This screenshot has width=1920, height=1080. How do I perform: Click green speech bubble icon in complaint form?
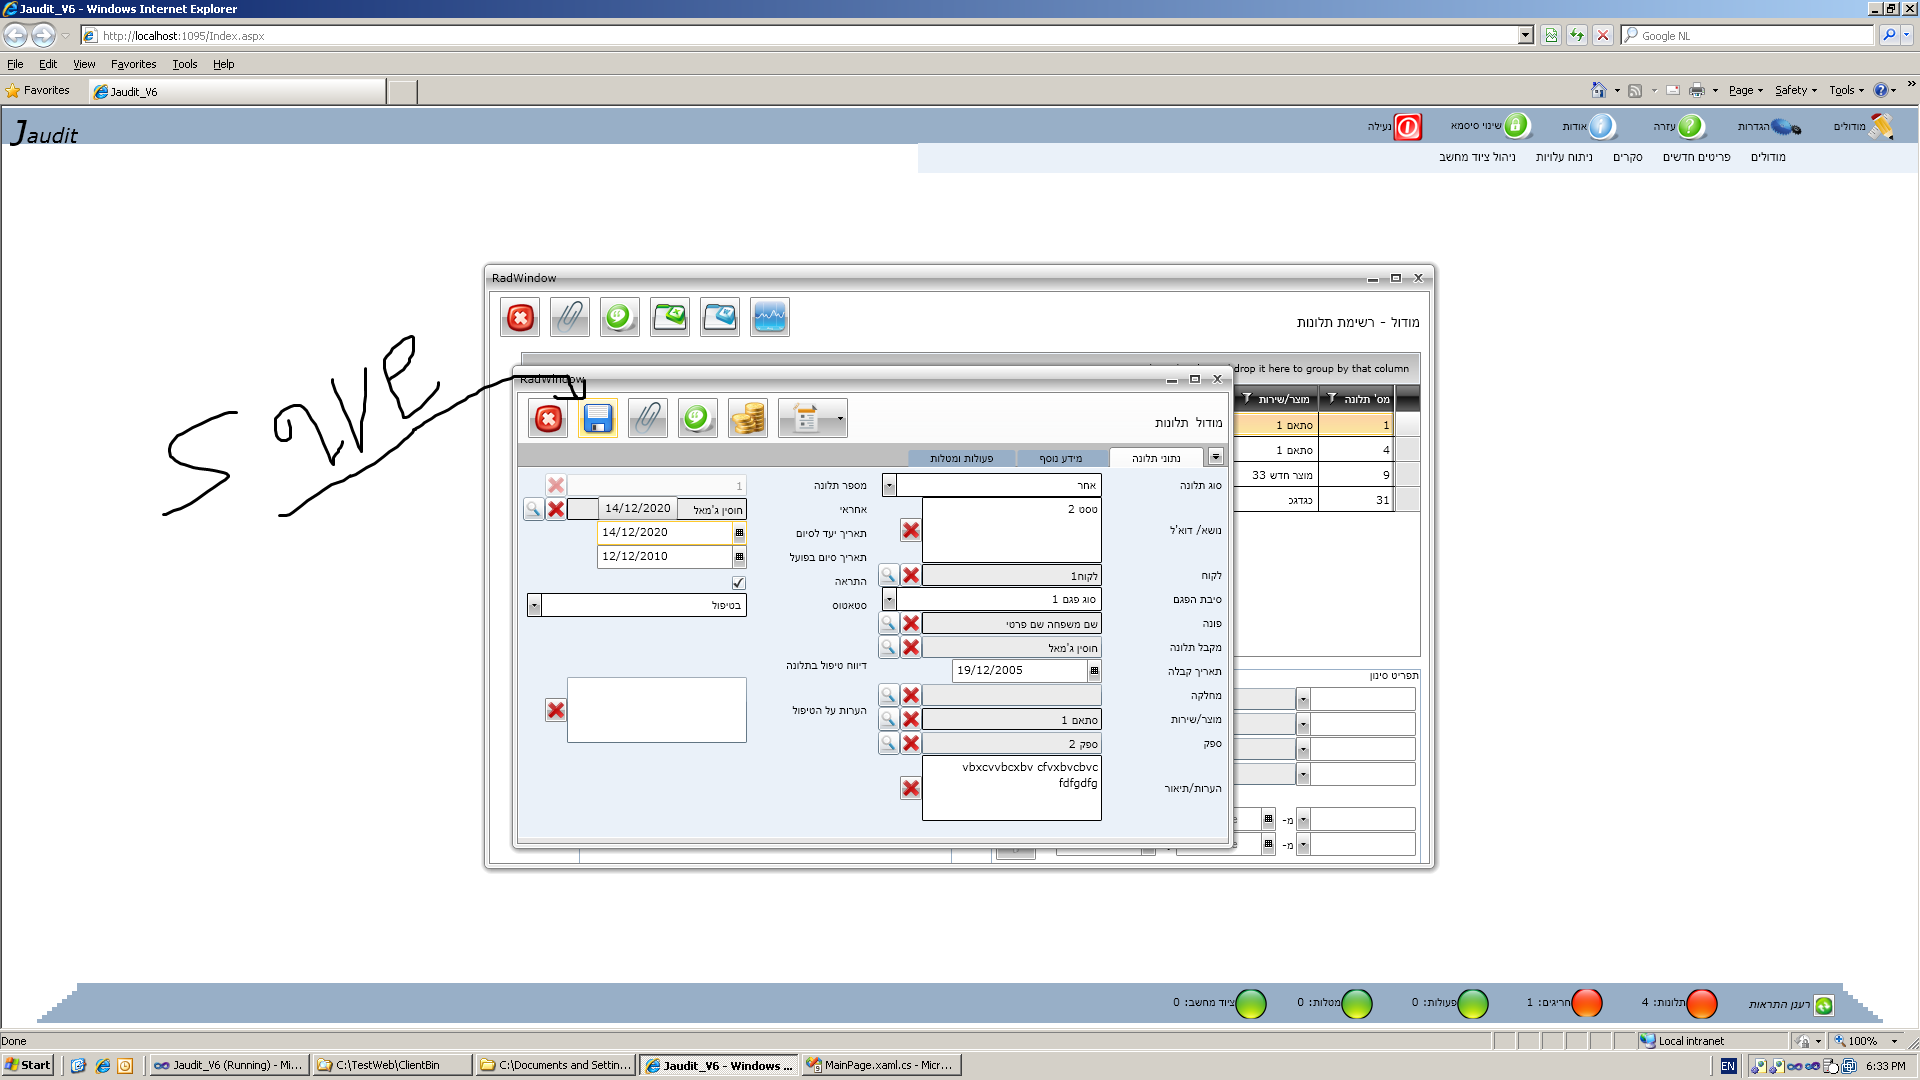(x=698, y=418)
